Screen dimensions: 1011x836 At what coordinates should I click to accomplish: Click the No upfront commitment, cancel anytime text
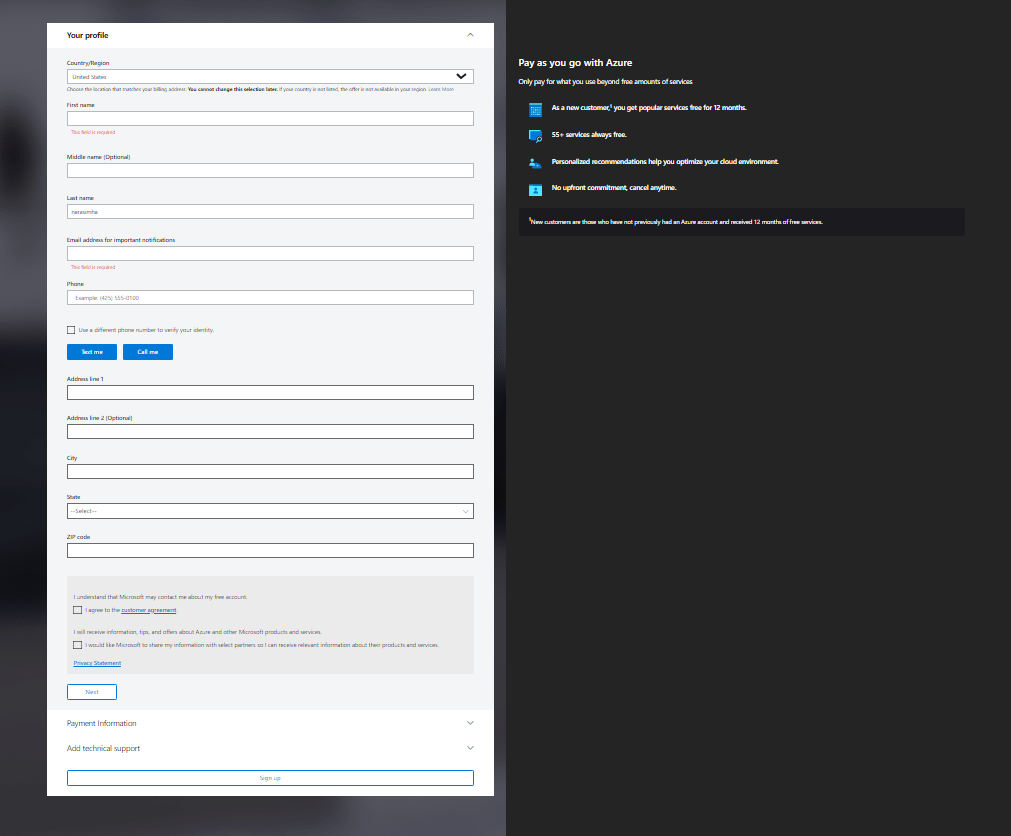pyautogui.click(x=614, y=188)
